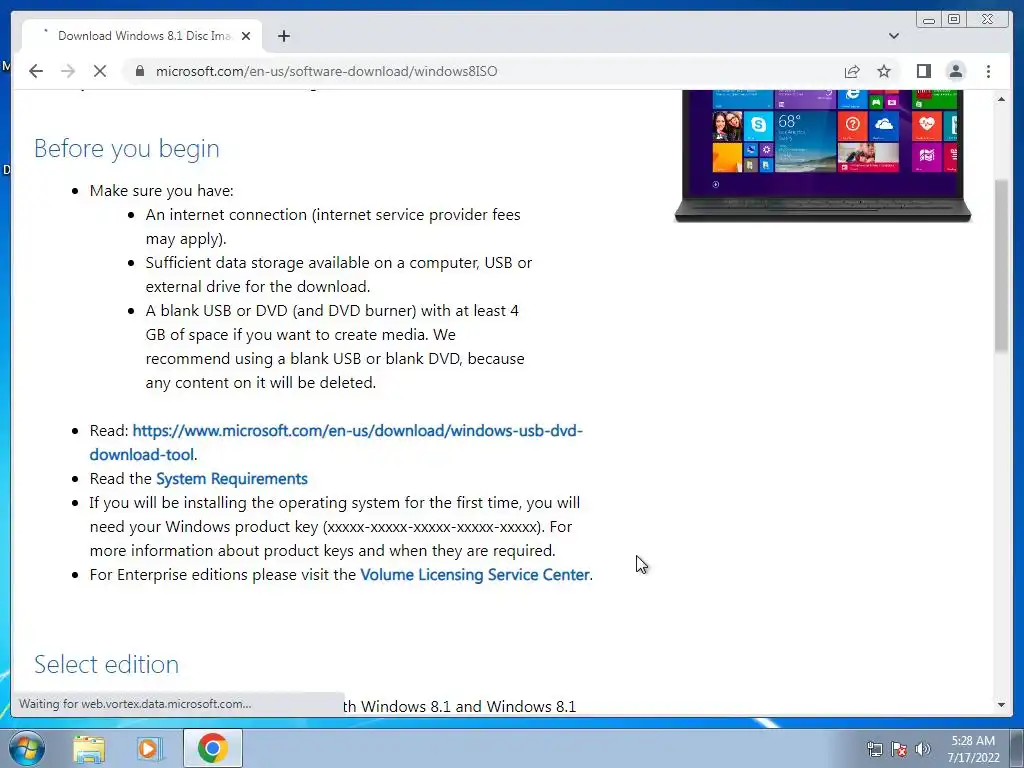View site security lock information

click(x=139, y=71)
